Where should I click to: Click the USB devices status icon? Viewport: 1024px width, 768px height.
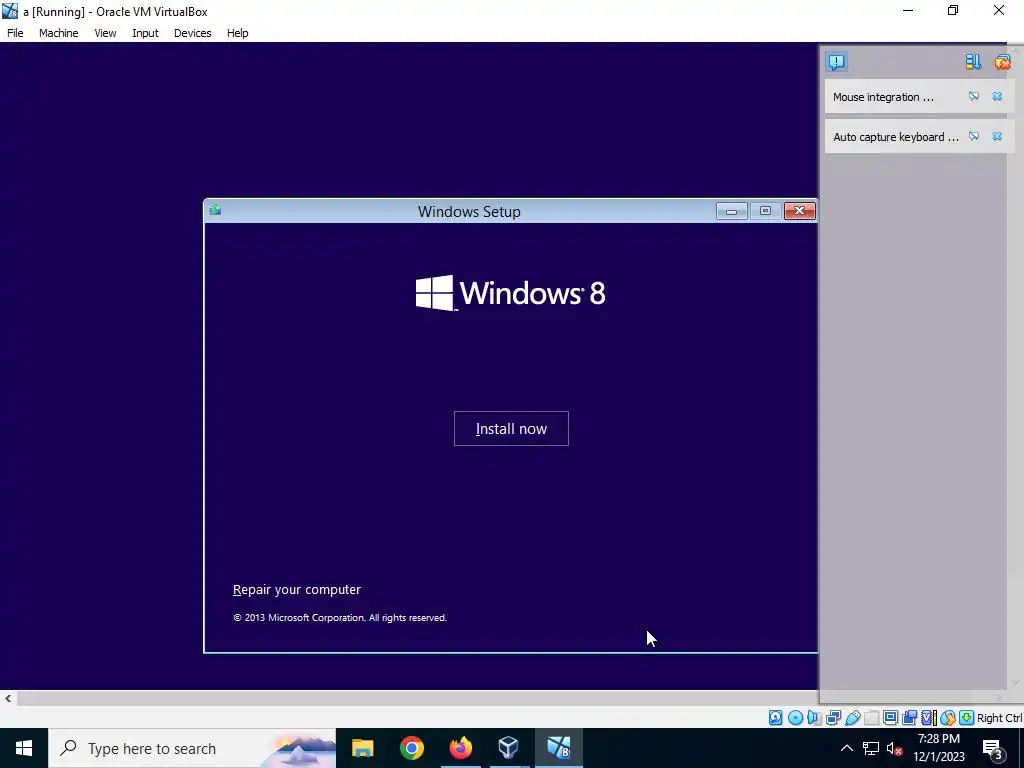coord(852,718)
